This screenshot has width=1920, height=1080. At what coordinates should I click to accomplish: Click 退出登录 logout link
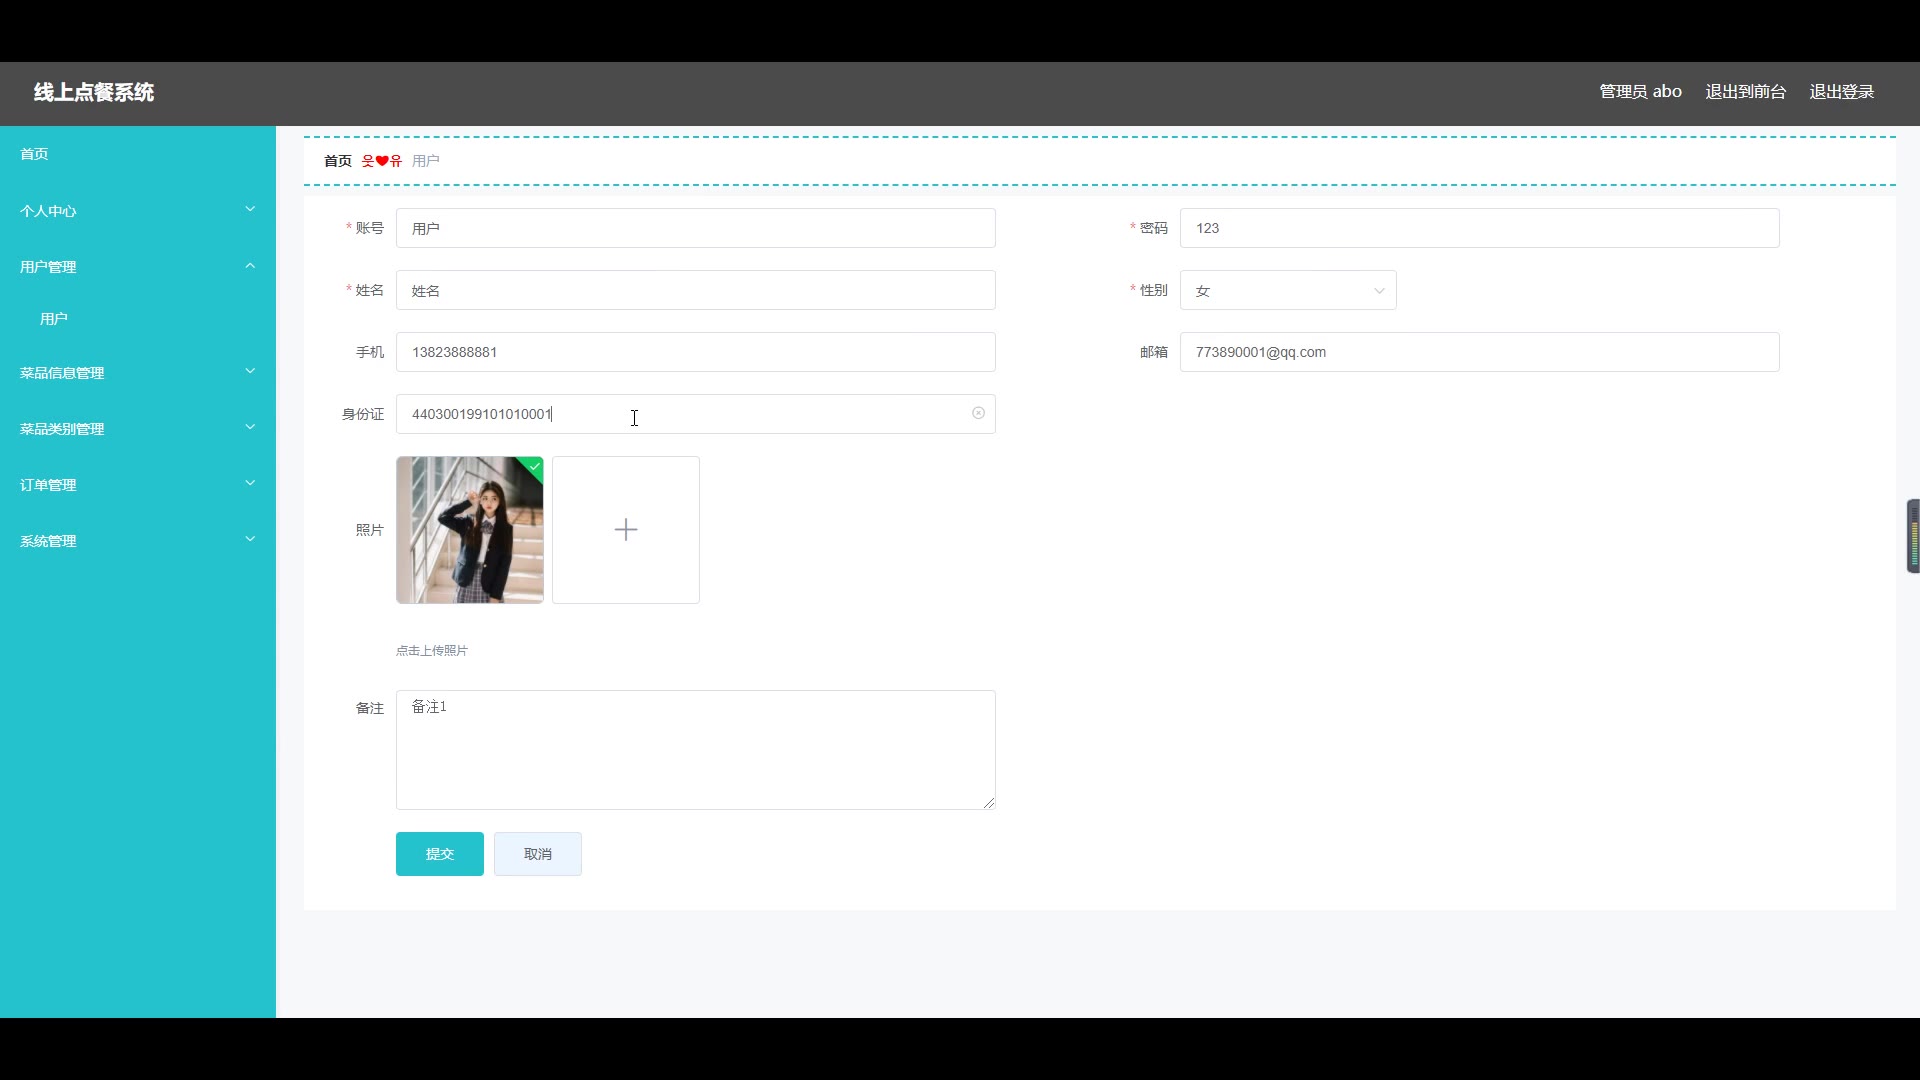point(1841,92)
